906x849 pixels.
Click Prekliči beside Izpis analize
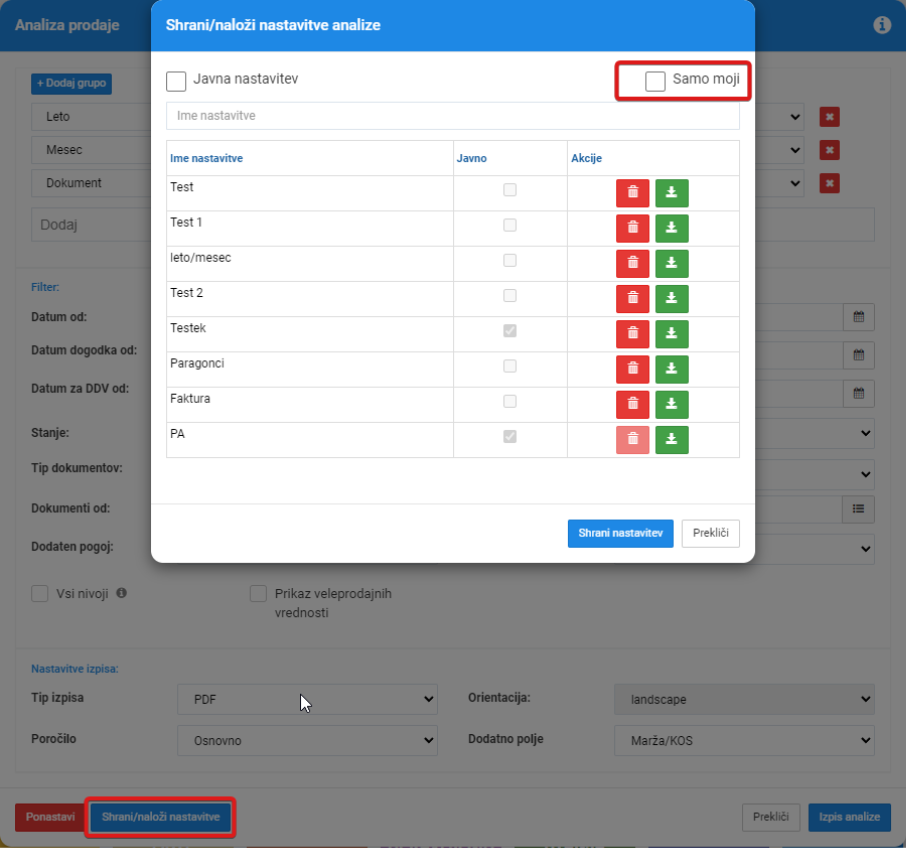771,817
